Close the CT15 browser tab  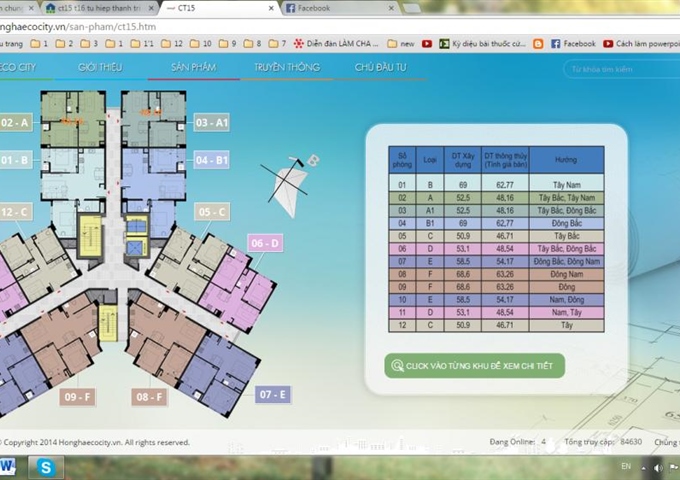pos(271,8)
